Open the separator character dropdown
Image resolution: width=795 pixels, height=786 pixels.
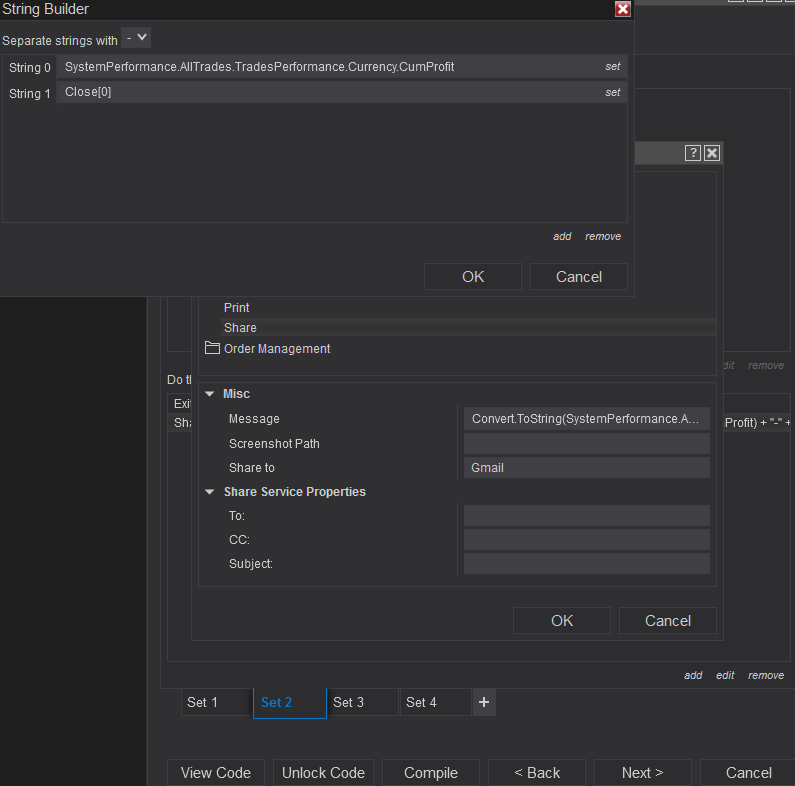136,38
